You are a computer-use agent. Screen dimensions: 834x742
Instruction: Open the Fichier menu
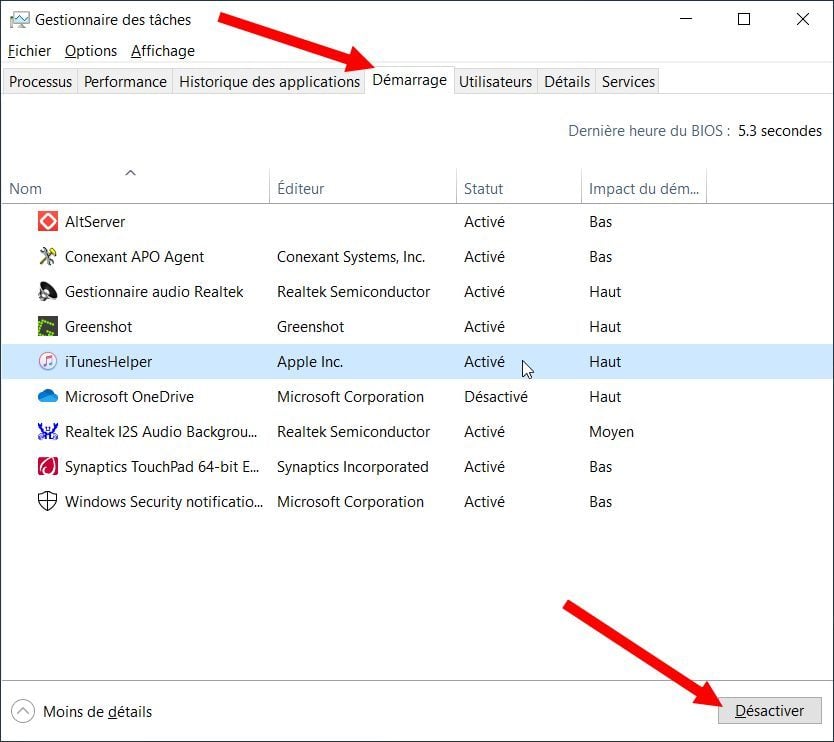click(29, 51)
